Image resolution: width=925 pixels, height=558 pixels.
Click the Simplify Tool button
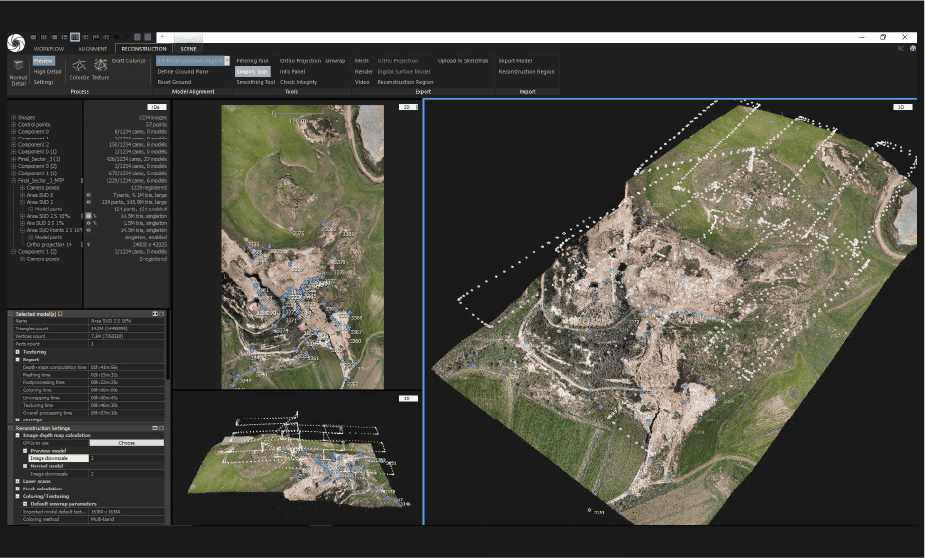[252, 72]
